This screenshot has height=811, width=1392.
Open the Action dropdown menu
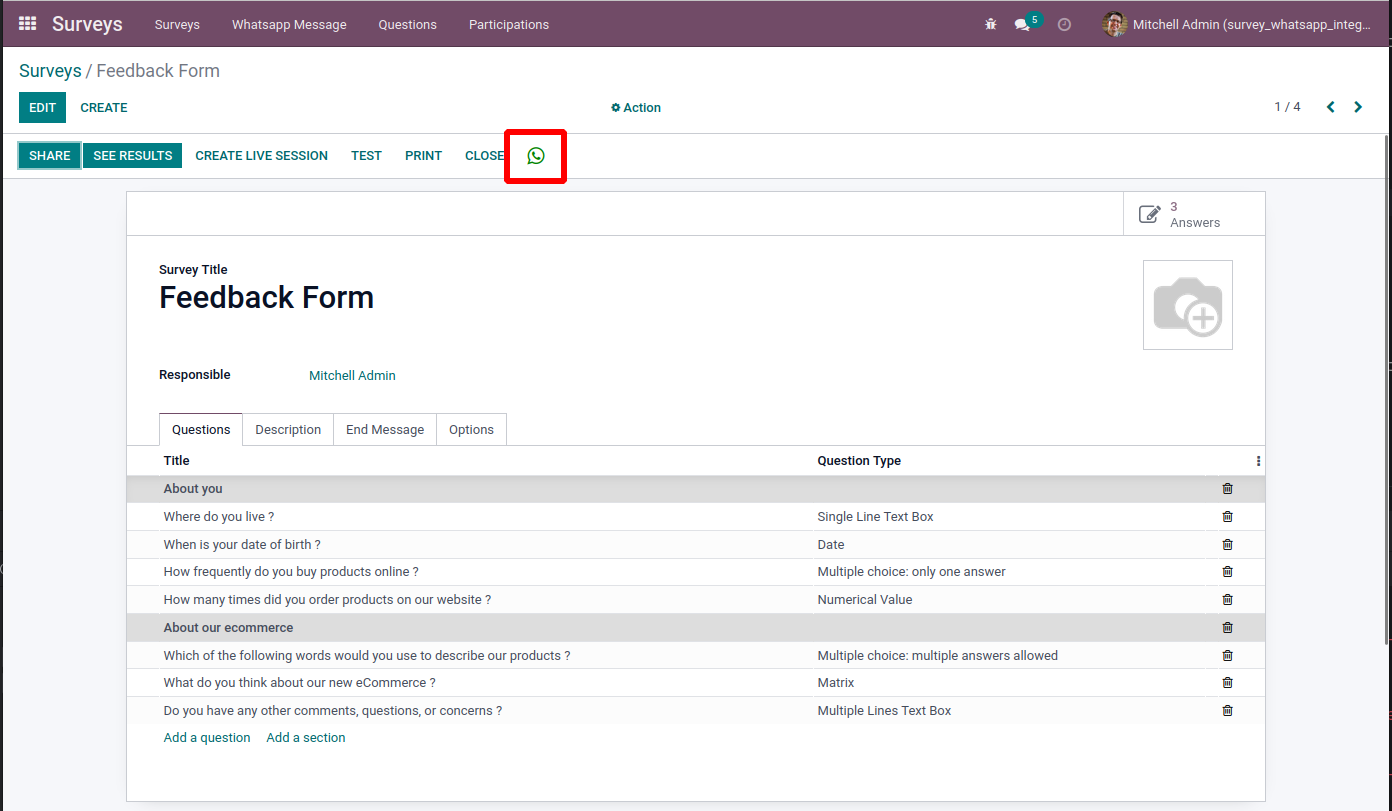[x=636, y=108]
